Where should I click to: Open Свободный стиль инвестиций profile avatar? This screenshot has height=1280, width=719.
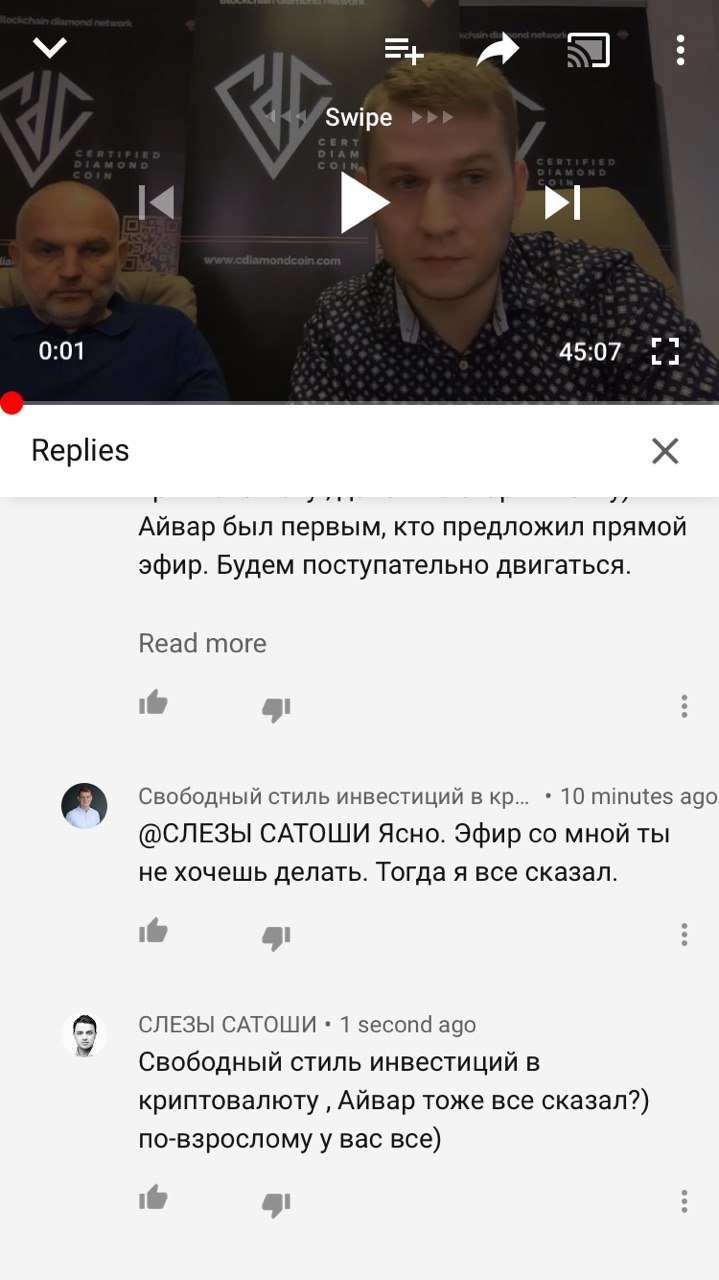(84, 806)
